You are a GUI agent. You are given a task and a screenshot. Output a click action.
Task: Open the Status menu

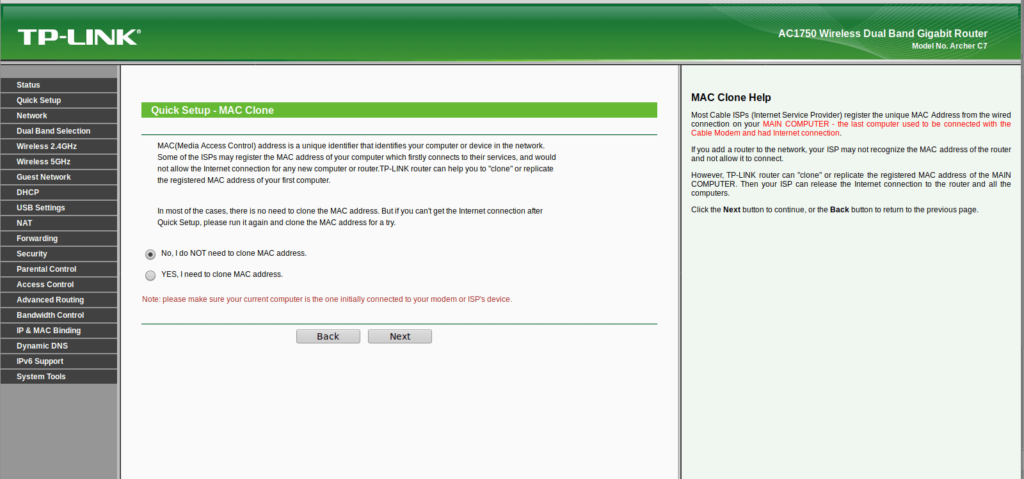point(59,85)
